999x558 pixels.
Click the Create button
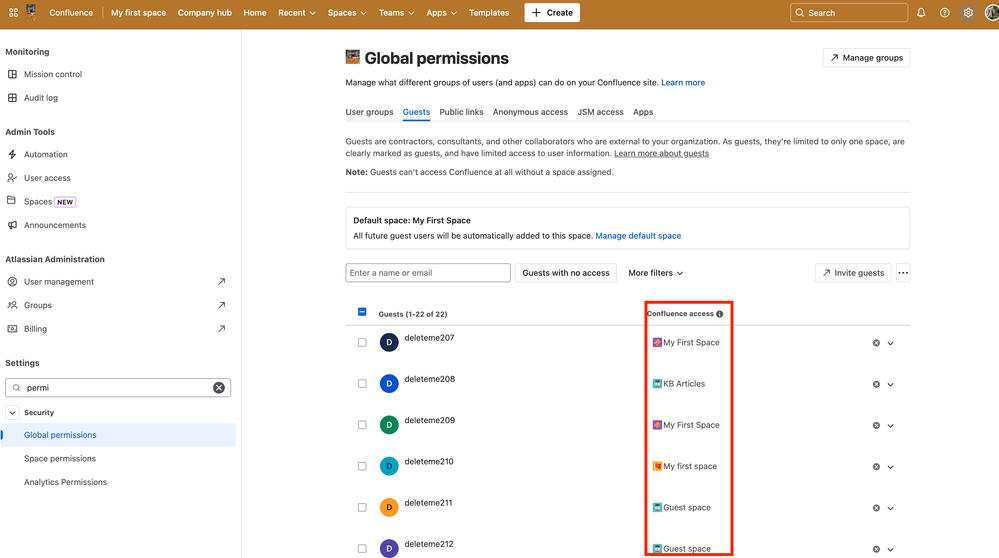[552, 13]
